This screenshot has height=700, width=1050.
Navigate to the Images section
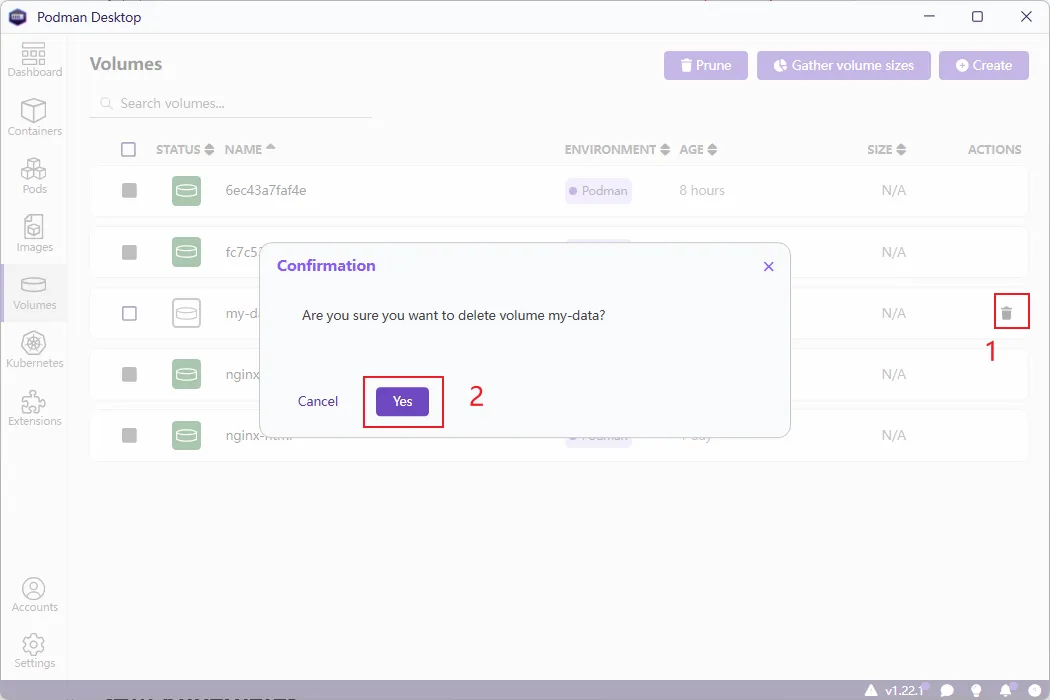(34, 234)
